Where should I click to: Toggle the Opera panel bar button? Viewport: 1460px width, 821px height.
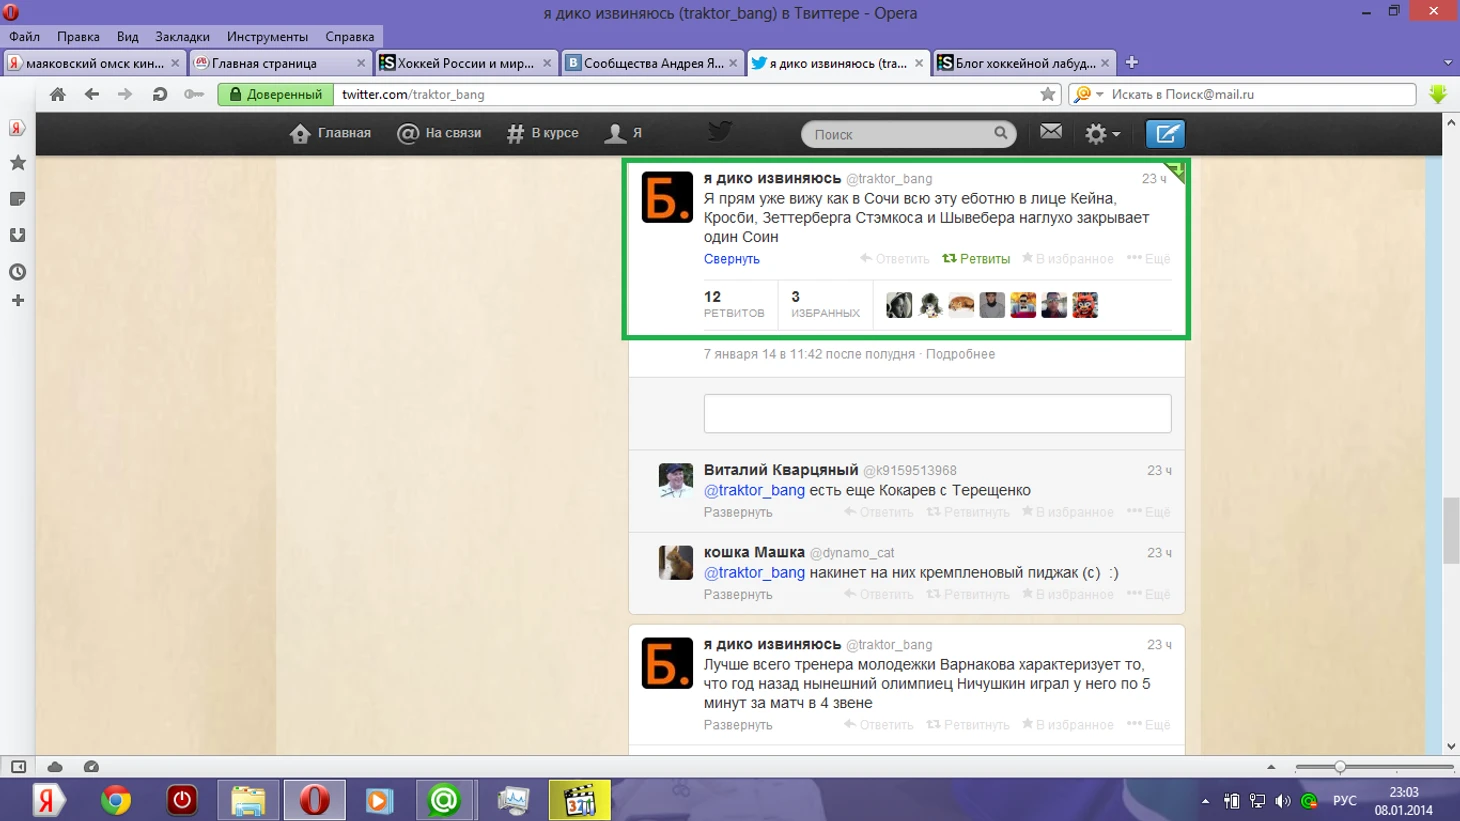pyautogui.click(x=18, y=767)
